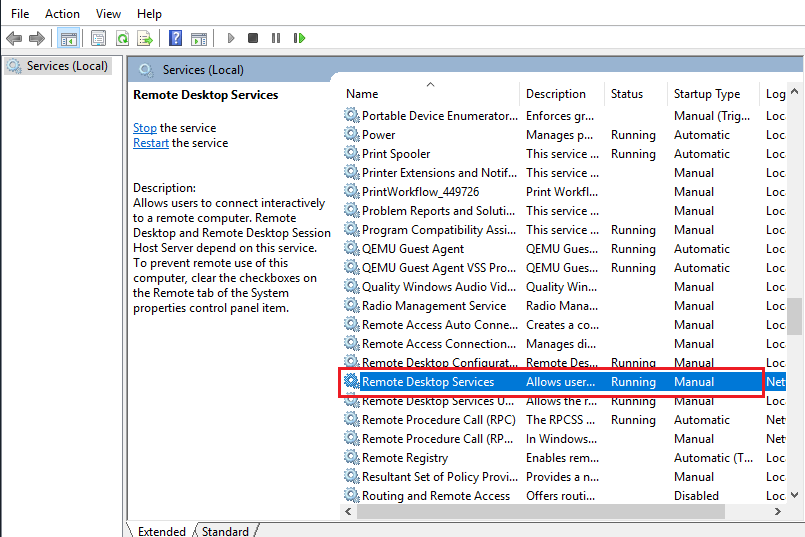
Task: Click the Refresh toolbar icon
Action: [122, 38]
